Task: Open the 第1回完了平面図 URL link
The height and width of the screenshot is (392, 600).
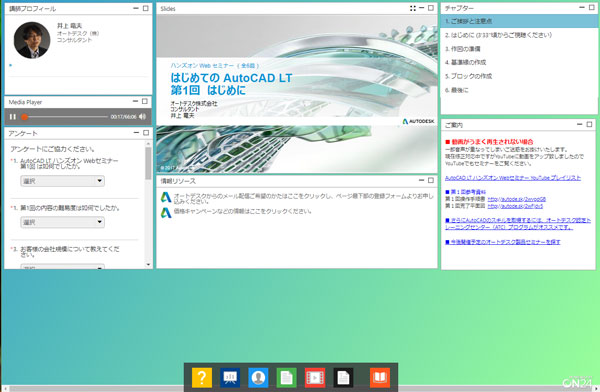Action: [515, 206]
